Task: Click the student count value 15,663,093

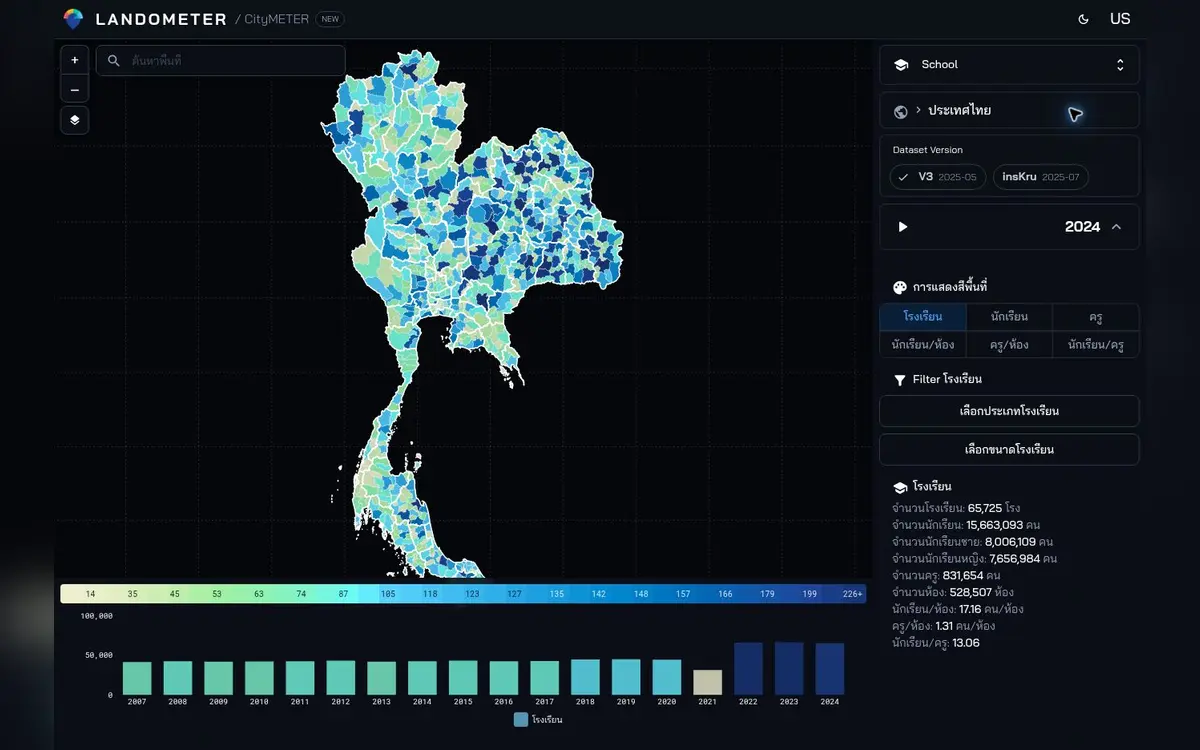Action: 994,525
